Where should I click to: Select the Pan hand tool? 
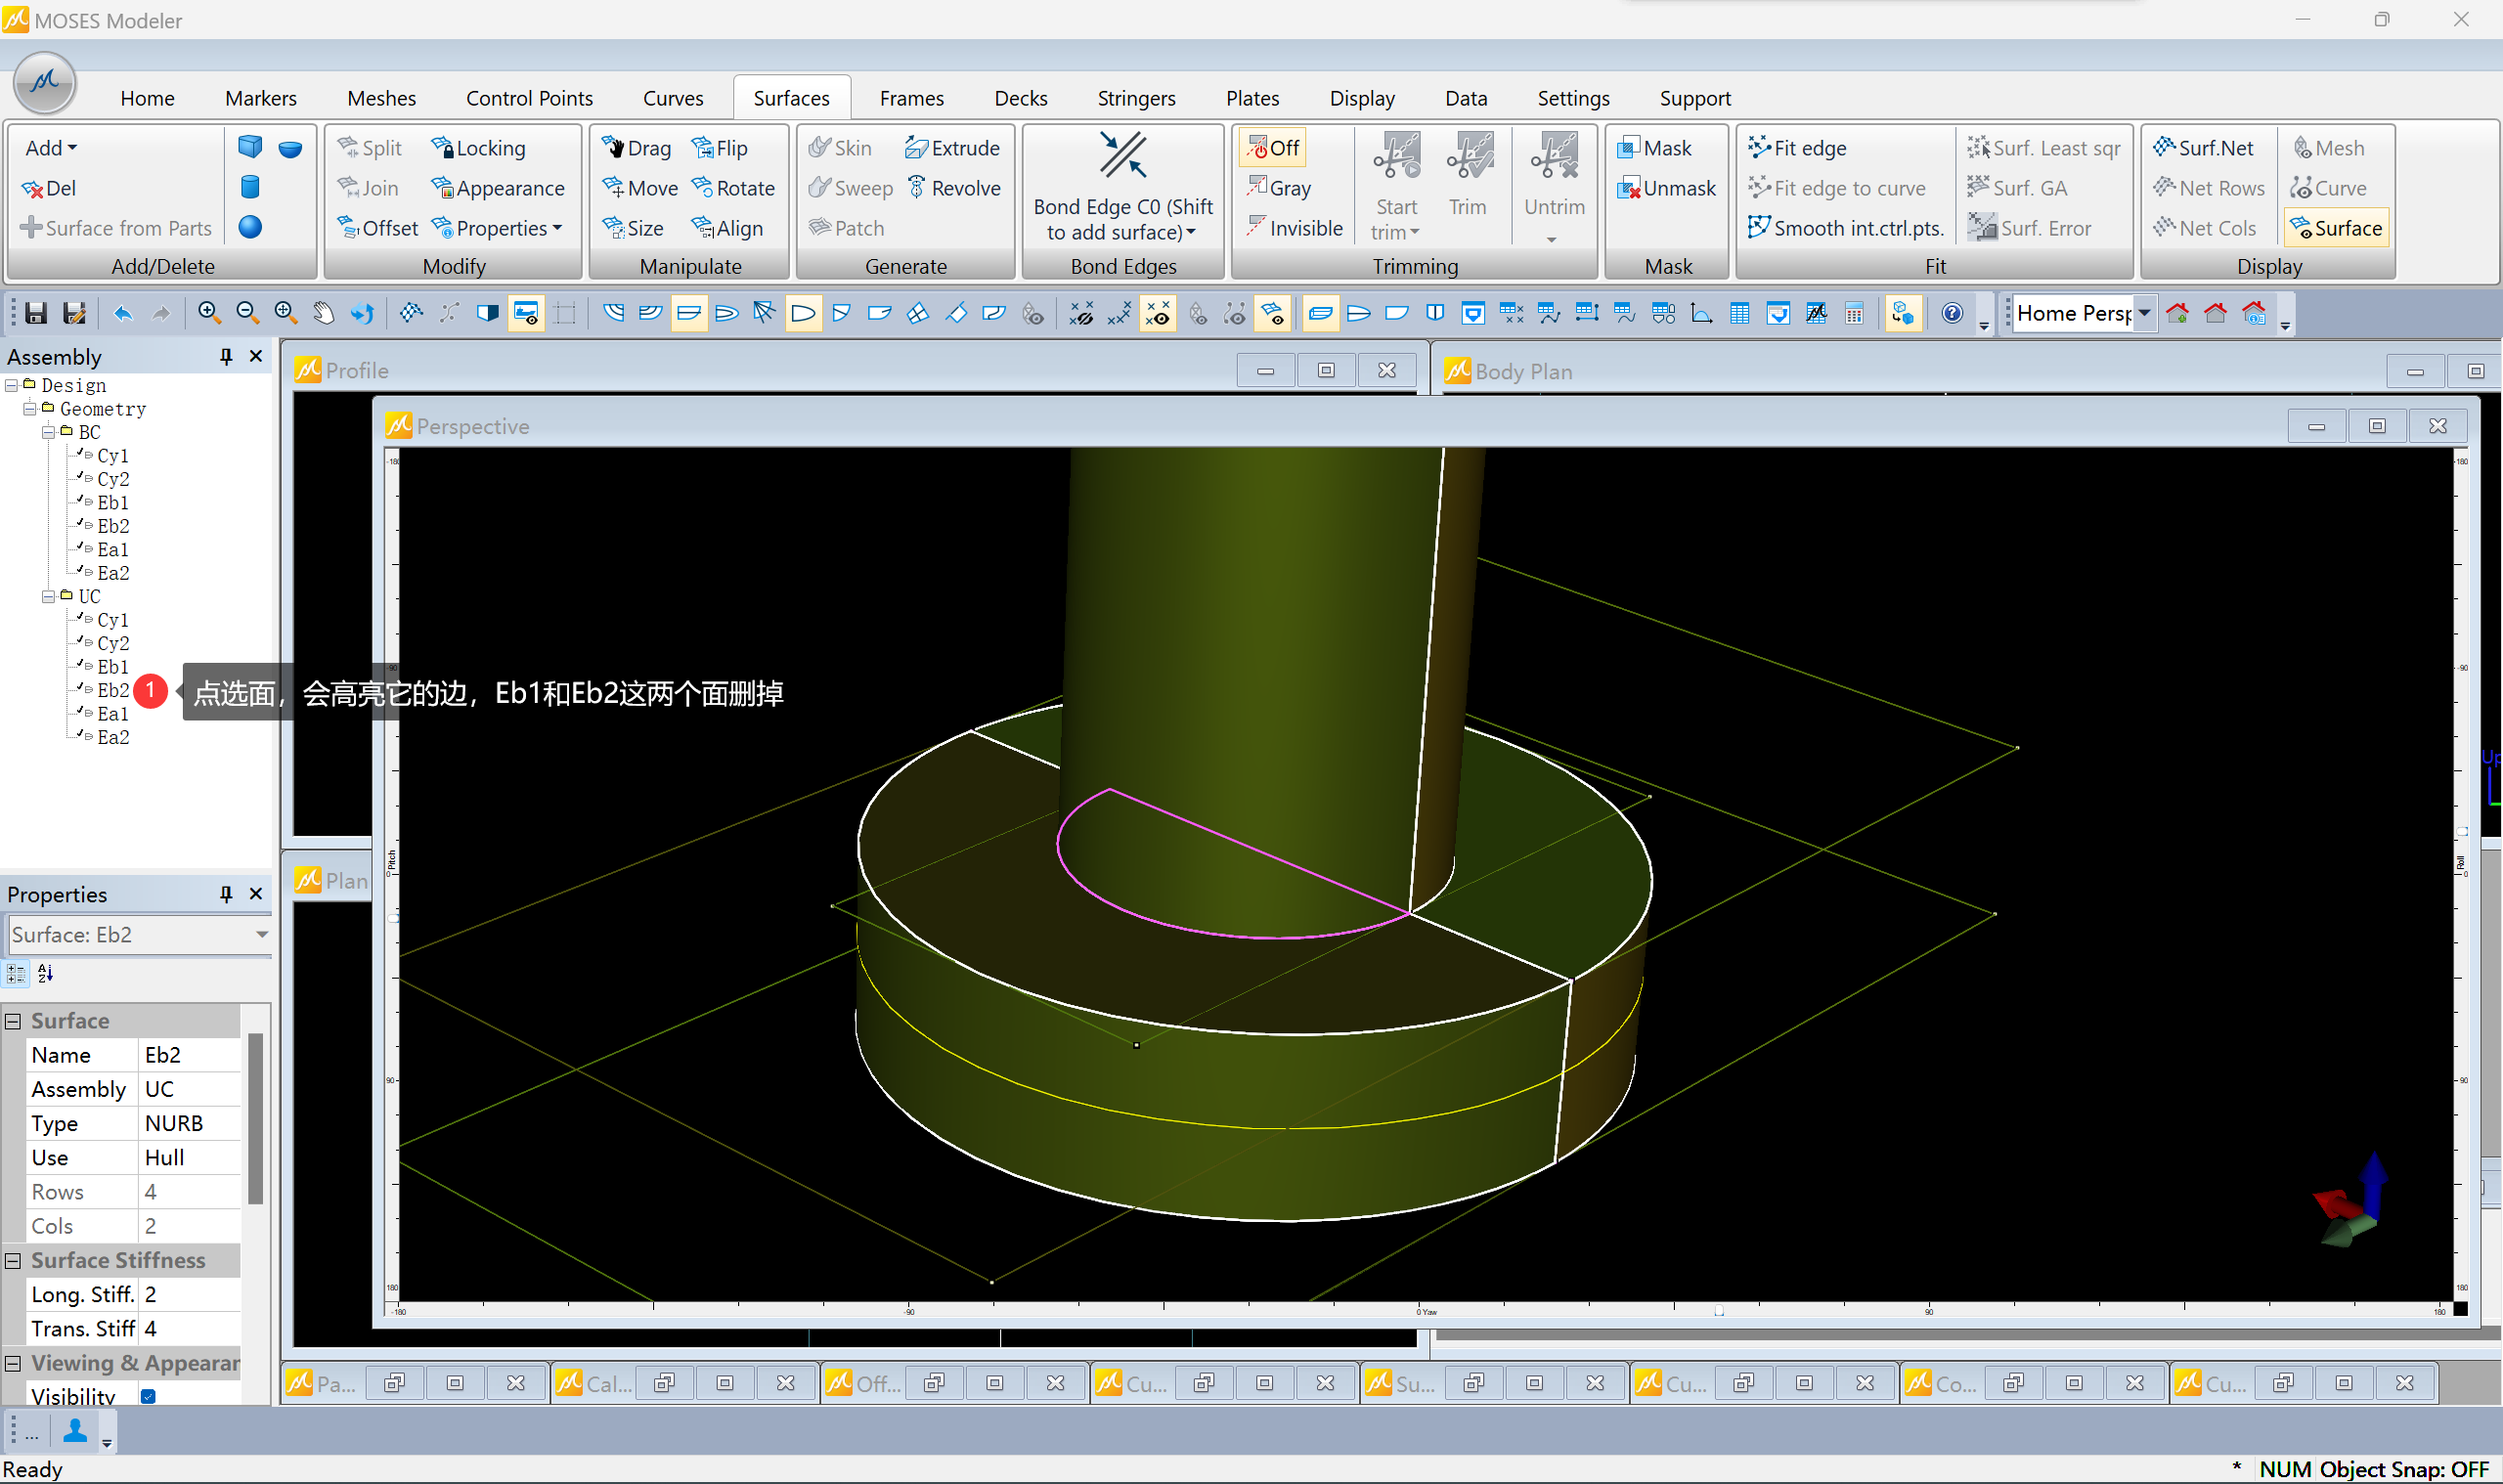click(323, 313)
